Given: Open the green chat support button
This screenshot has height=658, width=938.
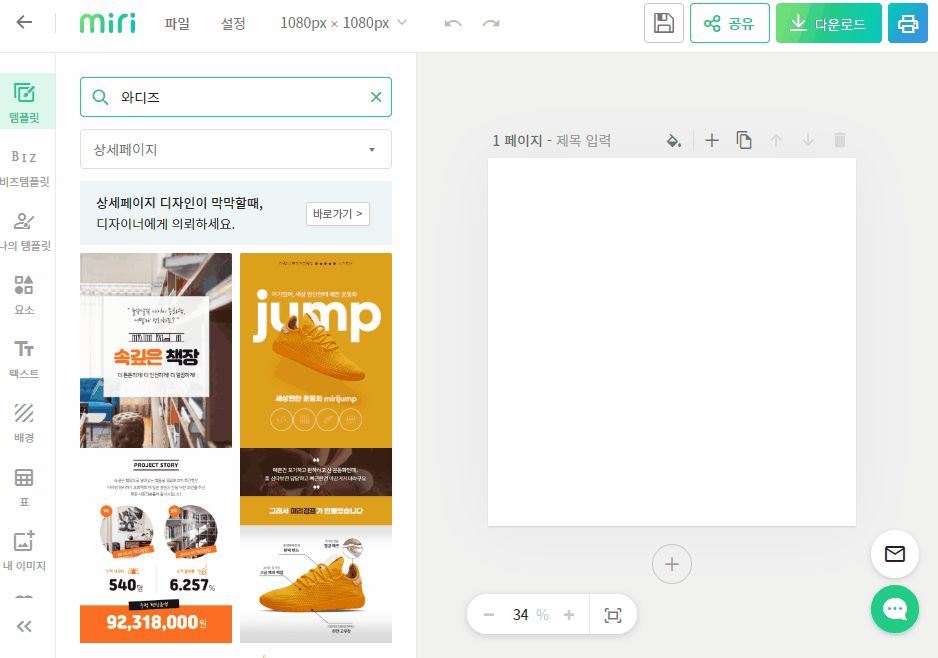Looking at the screenshot, I should [x=895, y=609].
